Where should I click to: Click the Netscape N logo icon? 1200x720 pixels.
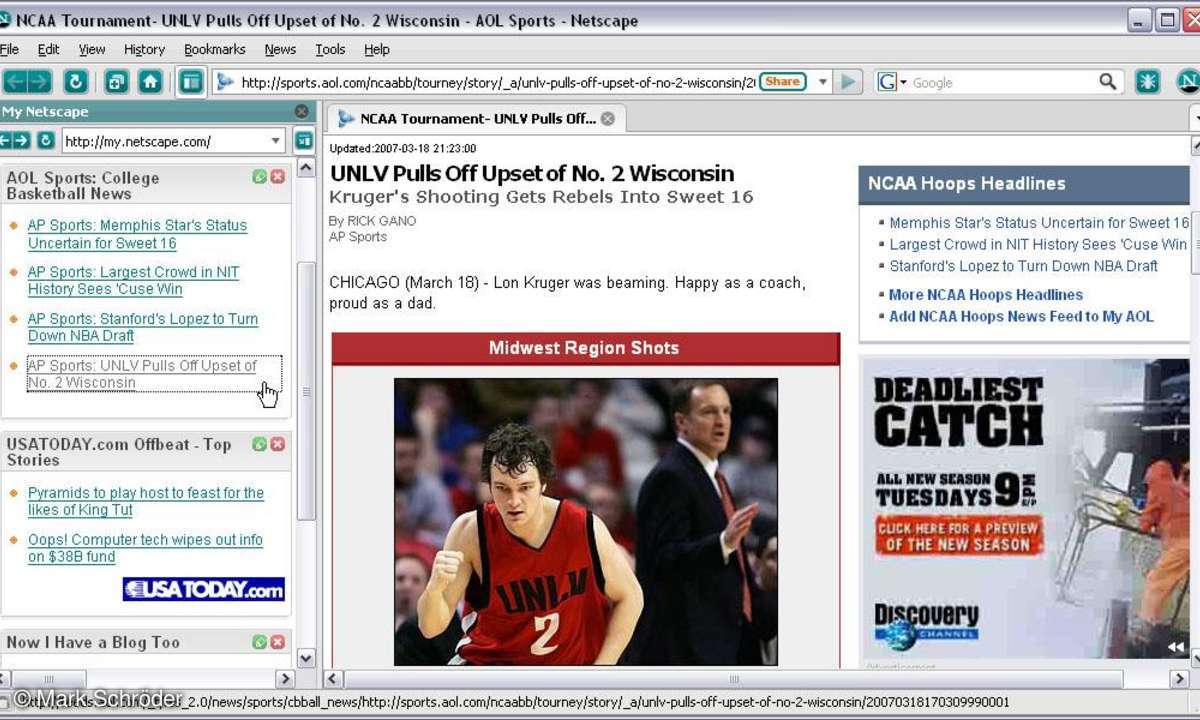1187,82
